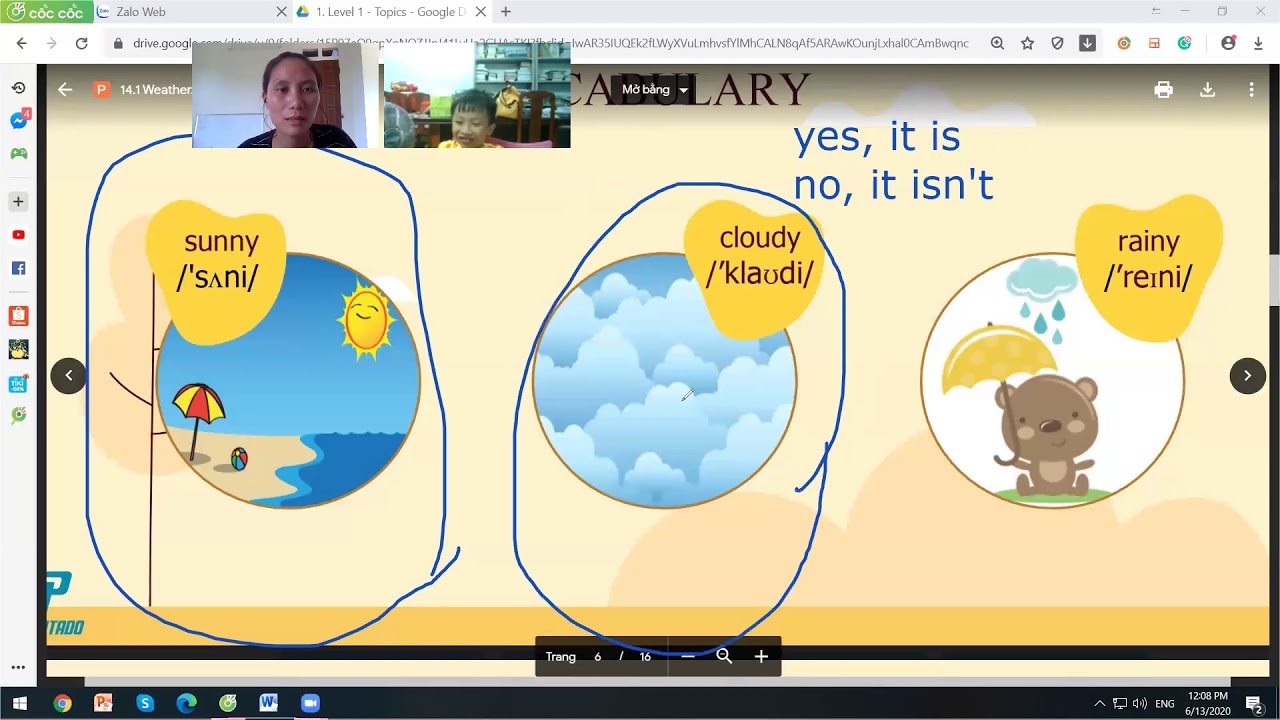Open the browser shield protection icon
Viewport: 1280px width, 720px height.
[1057, 44]
